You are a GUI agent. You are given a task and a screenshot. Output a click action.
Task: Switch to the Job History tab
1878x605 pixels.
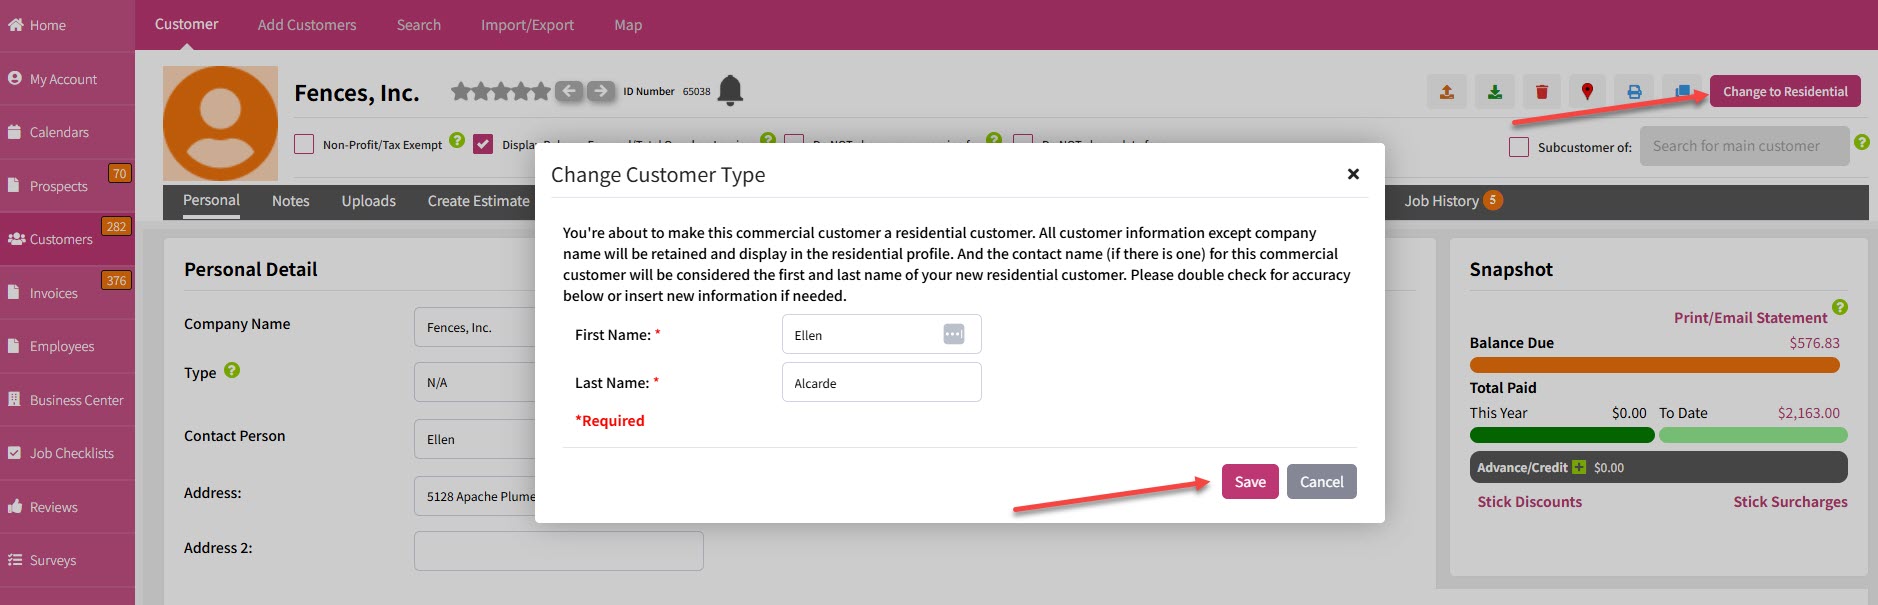click(x=1452, y=201)
